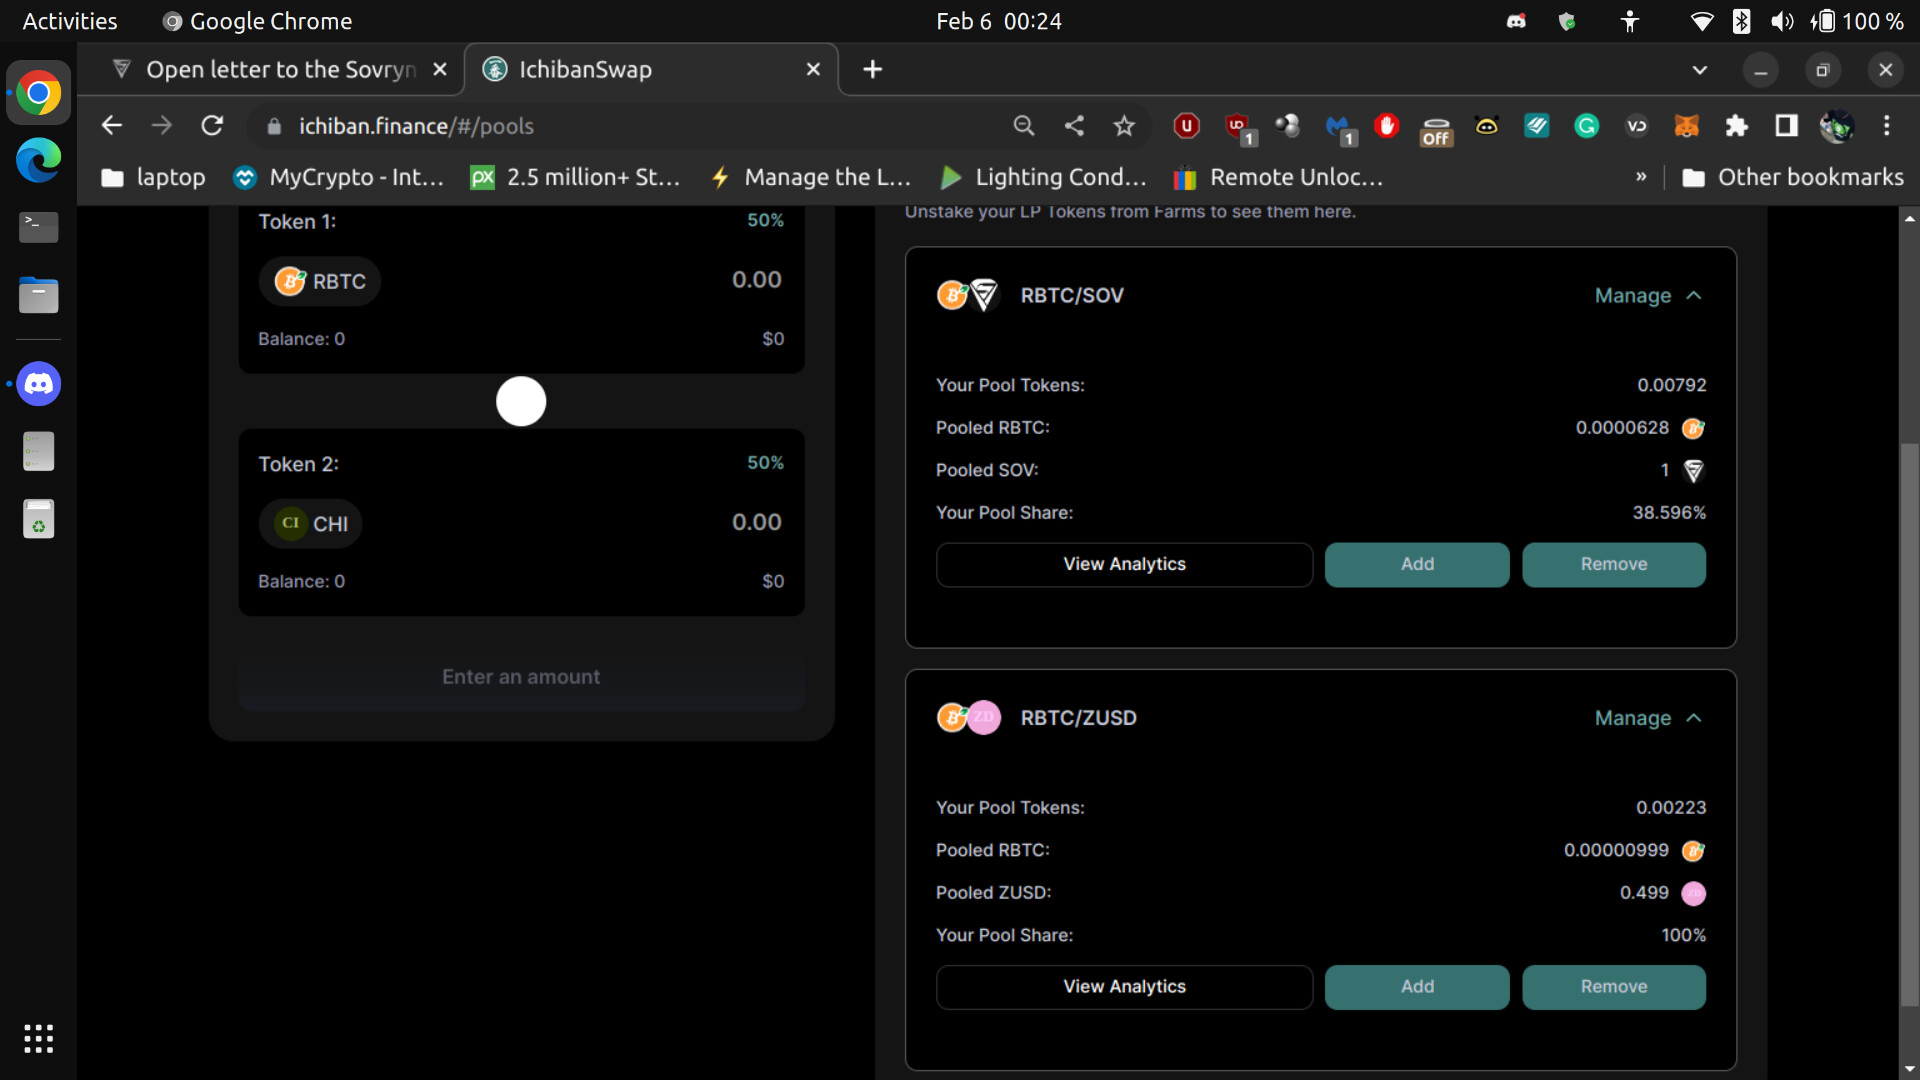Open the RBTC token selector
The height and width of the screenshot is (1080, 1920).
pos(320,282)
